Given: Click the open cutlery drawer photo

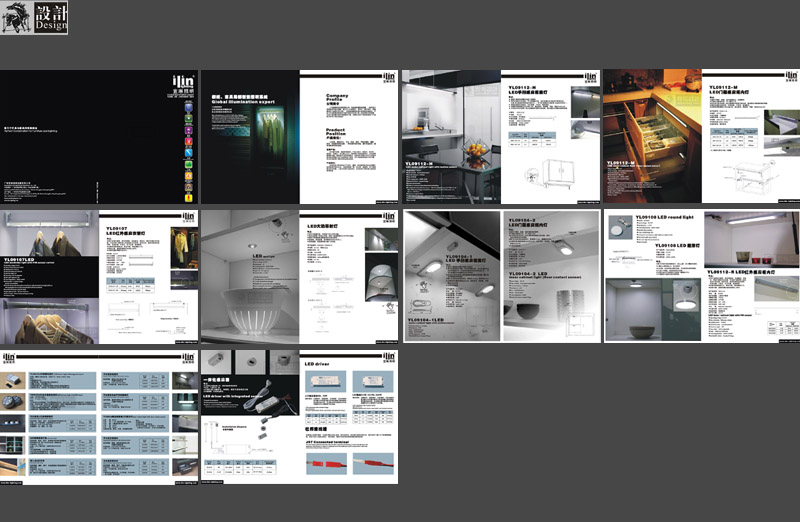Looking at the screenshot, I should pos(653,137).
